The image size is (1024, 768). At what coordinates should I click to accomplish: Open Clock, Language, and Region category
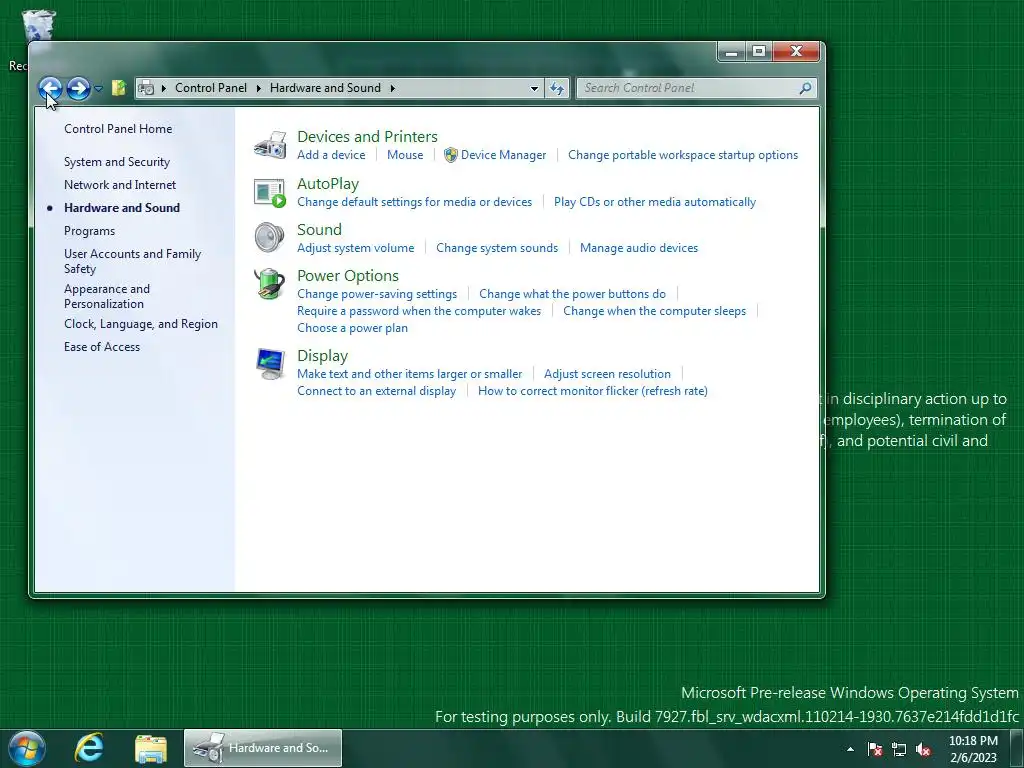[x=141, y=324]
